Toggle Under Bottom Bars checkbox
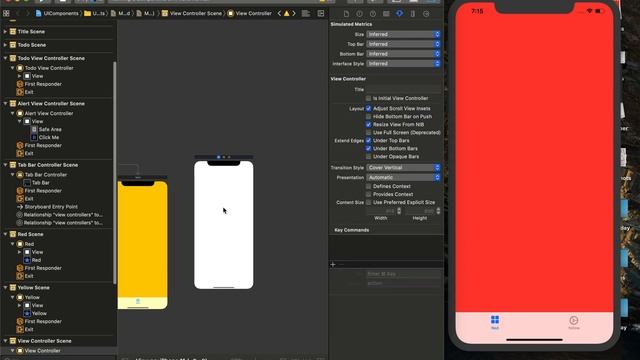The image size is (640, 360). click(x=369, y=149)
